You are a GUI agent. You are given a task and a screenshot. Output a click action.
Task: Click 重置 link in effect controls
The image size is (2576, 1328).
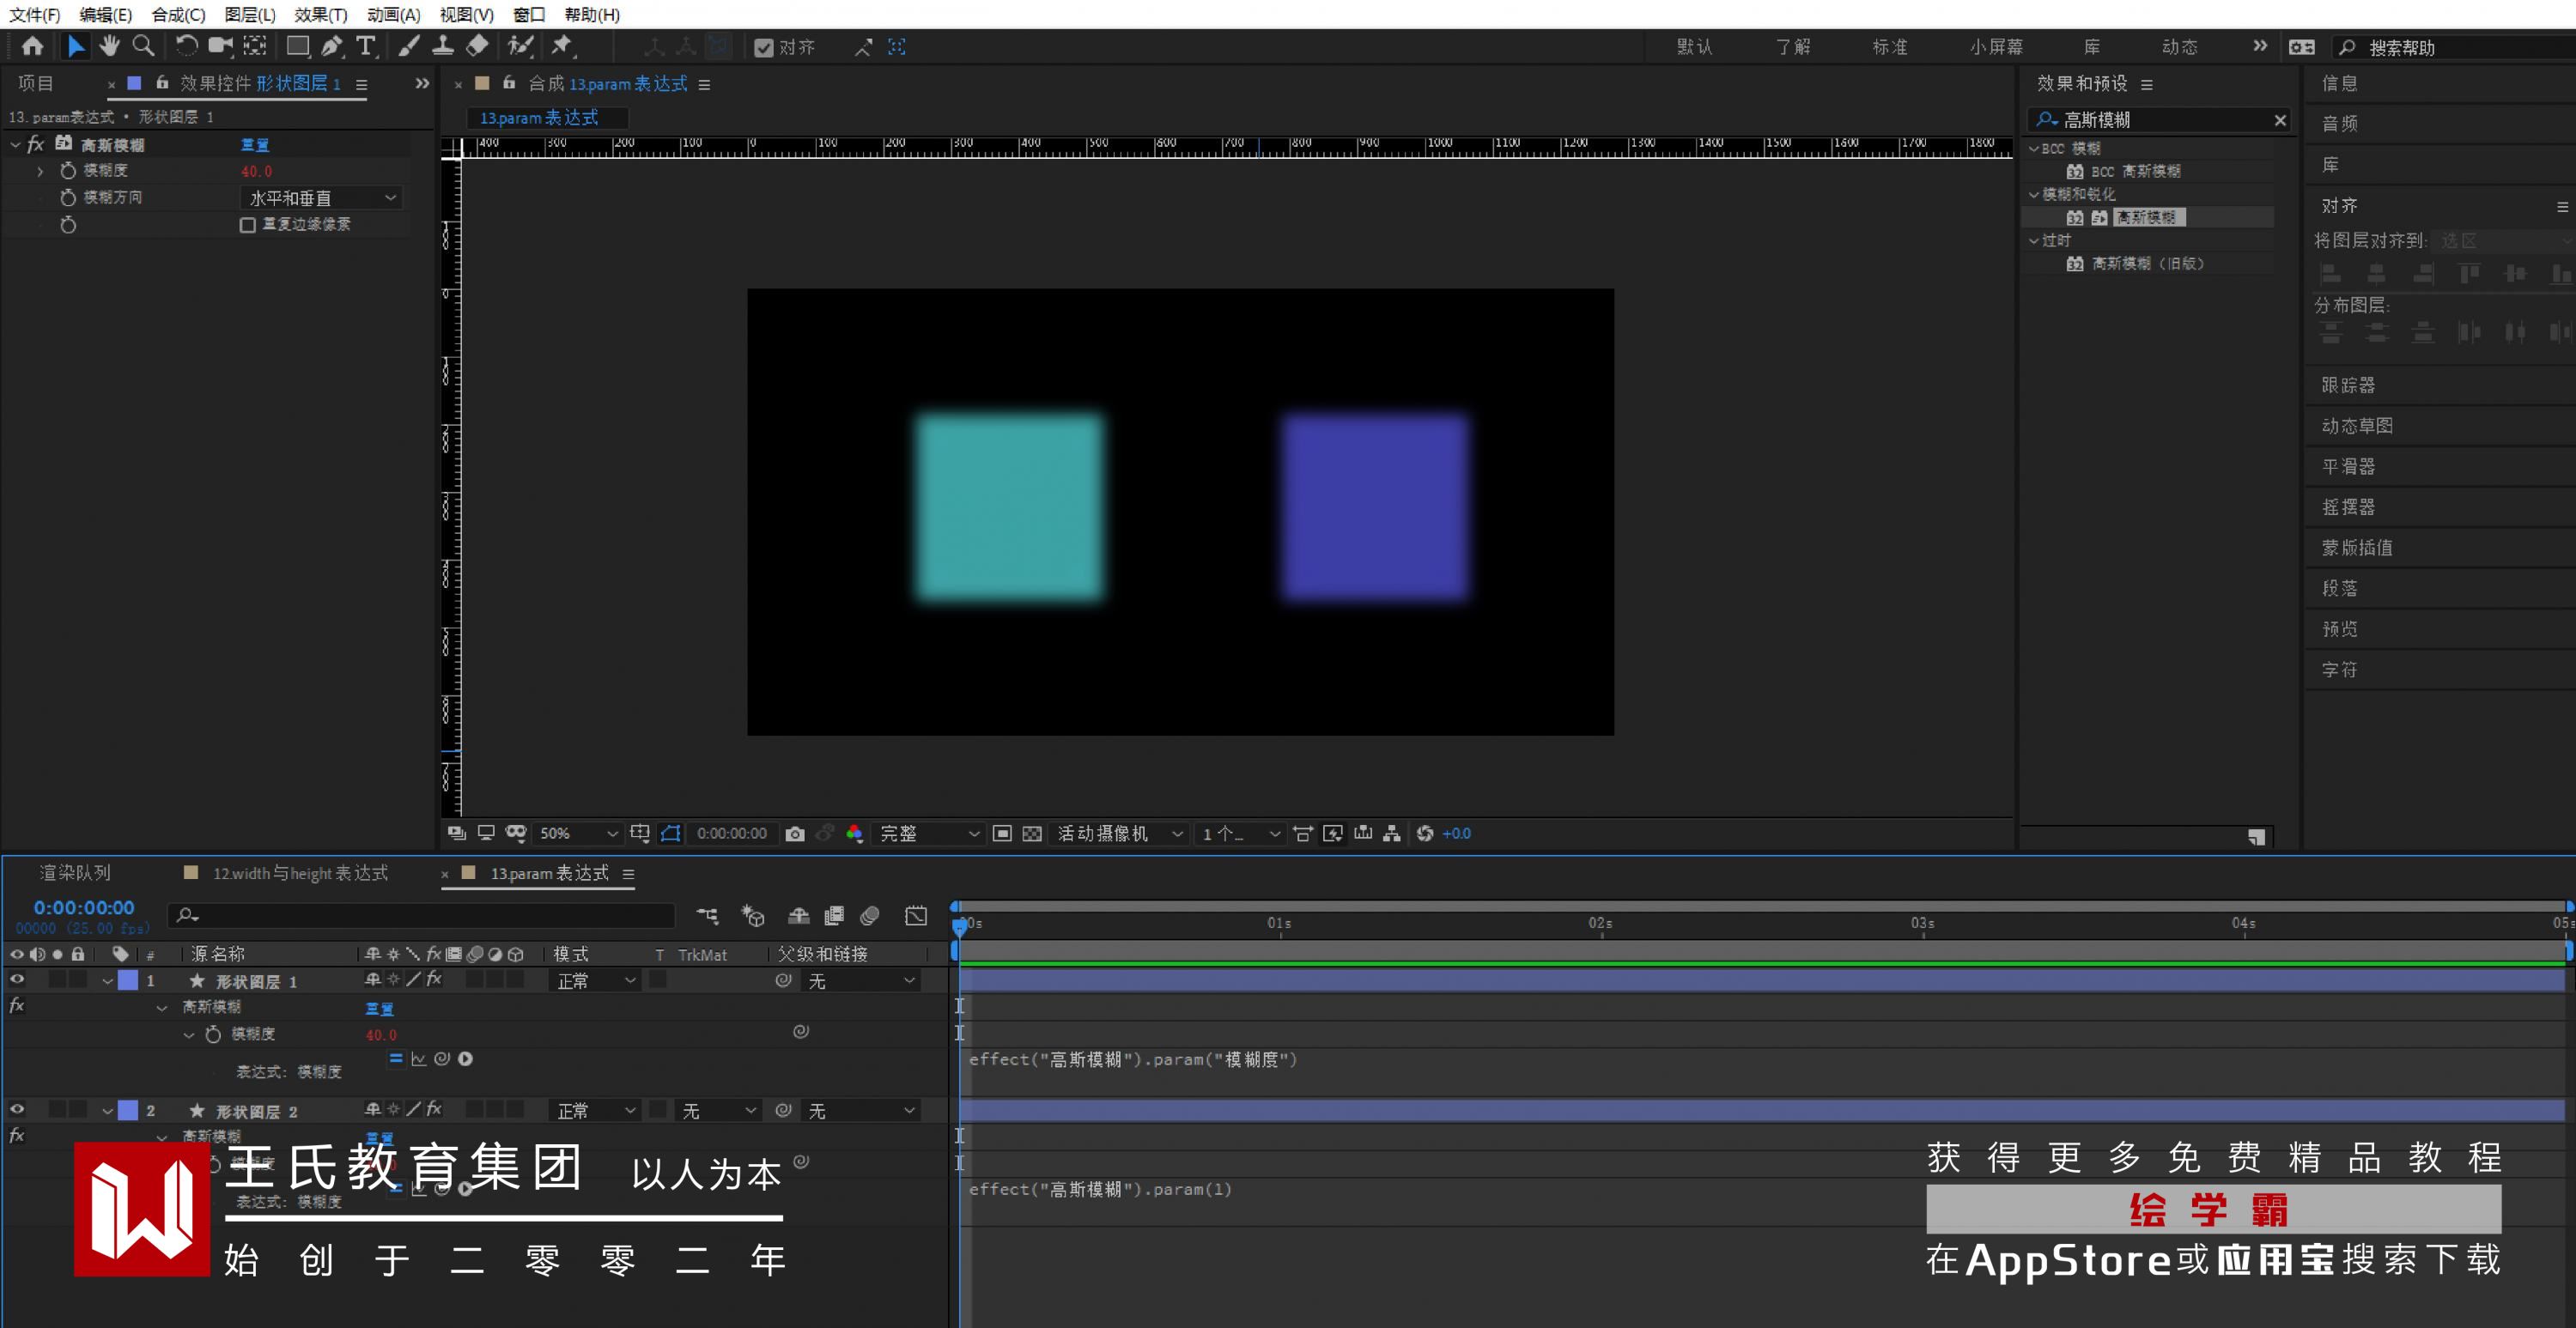(255, 145)
